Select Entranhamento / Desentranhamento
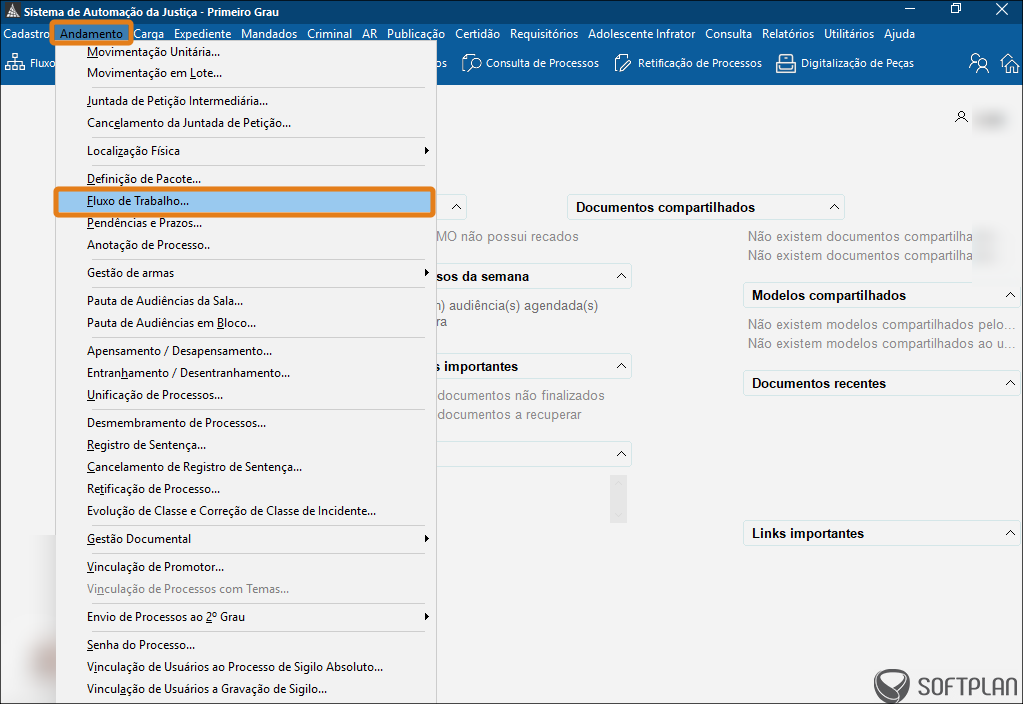The height and width of the screenshot is (704, 1023). pyautogui.click(x=245, y=373)
